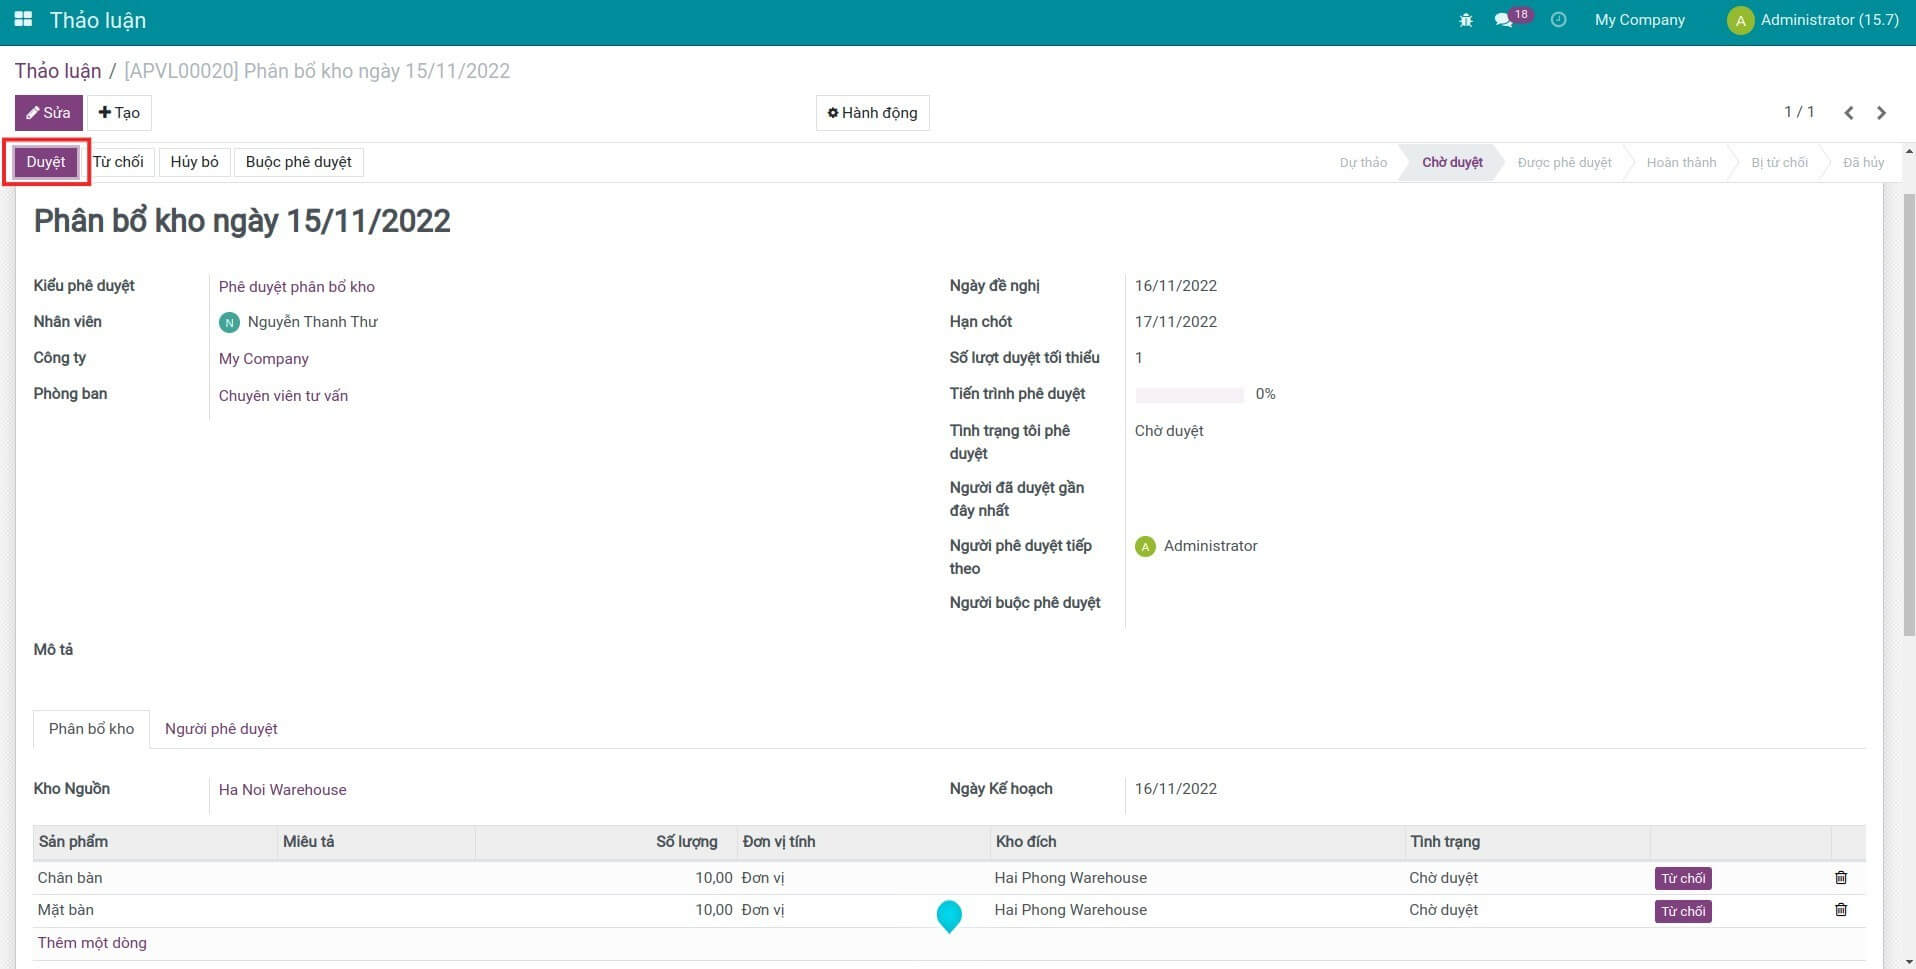Open the My Company switcher
Viewport: 1916px width, 969px height.
[1639, 20]
